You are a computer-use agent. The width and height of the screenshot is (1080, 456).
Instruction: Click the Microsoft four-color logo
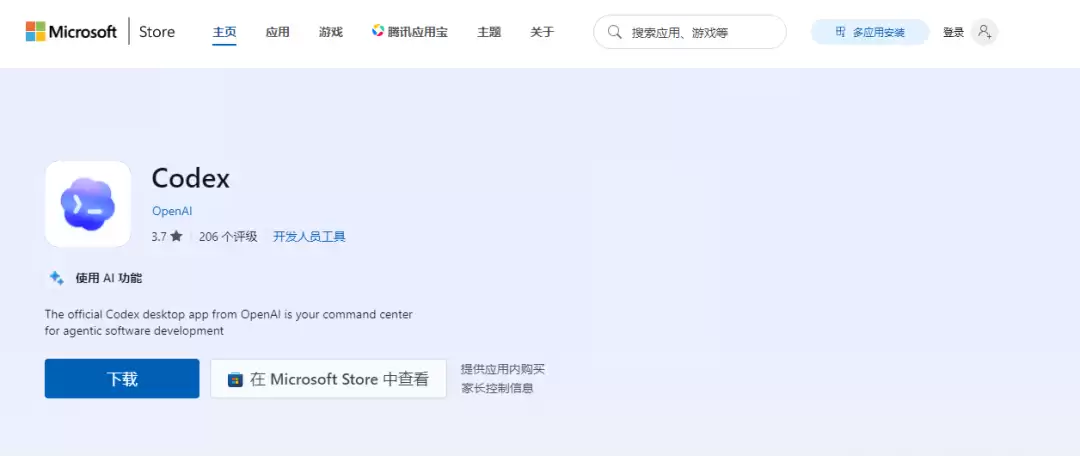(35, 32)
